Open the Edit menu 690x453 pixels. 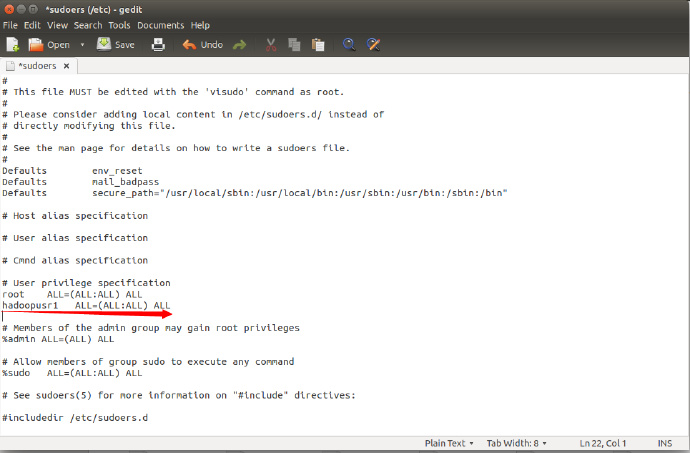click(x=32, y=25)
